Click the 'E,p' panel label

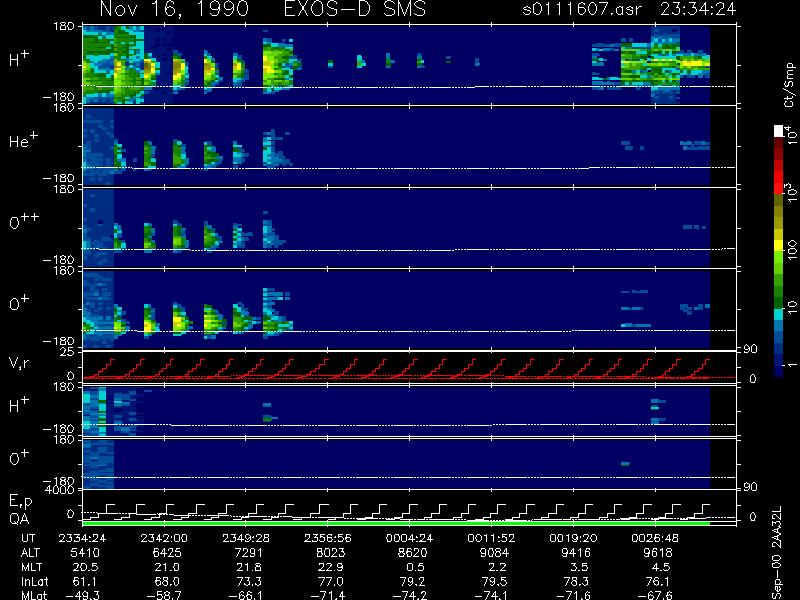pyautogui.click(x=20, y=502)
